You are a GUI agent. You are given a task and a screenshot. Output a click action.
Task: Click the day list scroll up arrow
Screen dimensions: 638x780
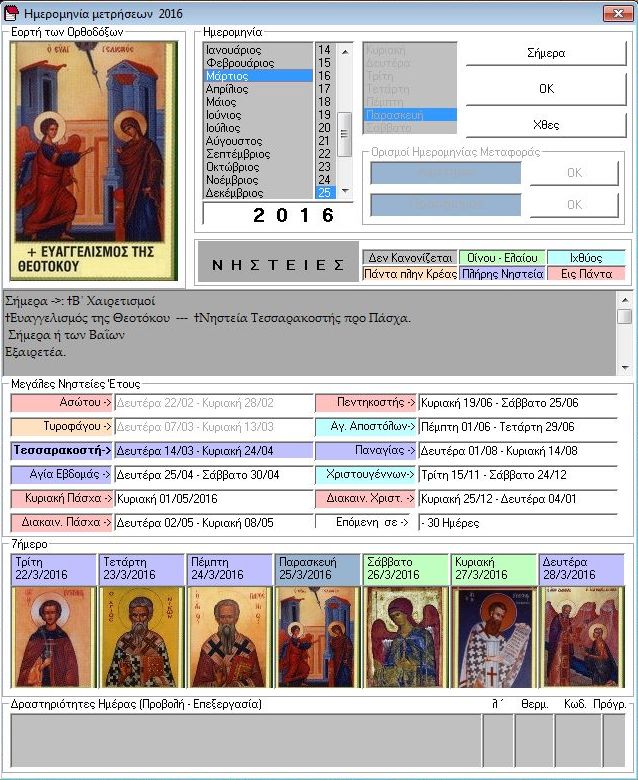click(x=345, y=51)
